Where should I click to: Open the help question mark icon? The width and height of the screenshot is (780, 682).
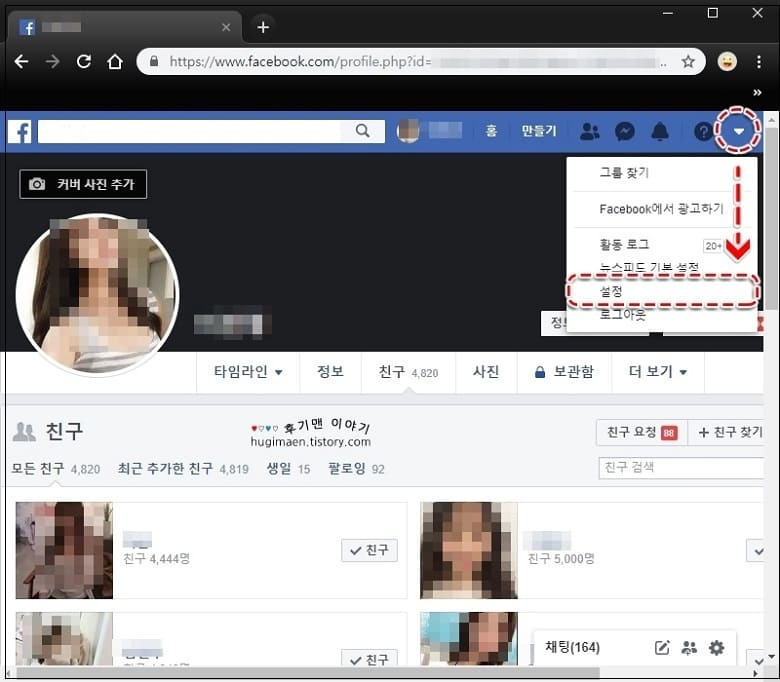tap(703, 132)
